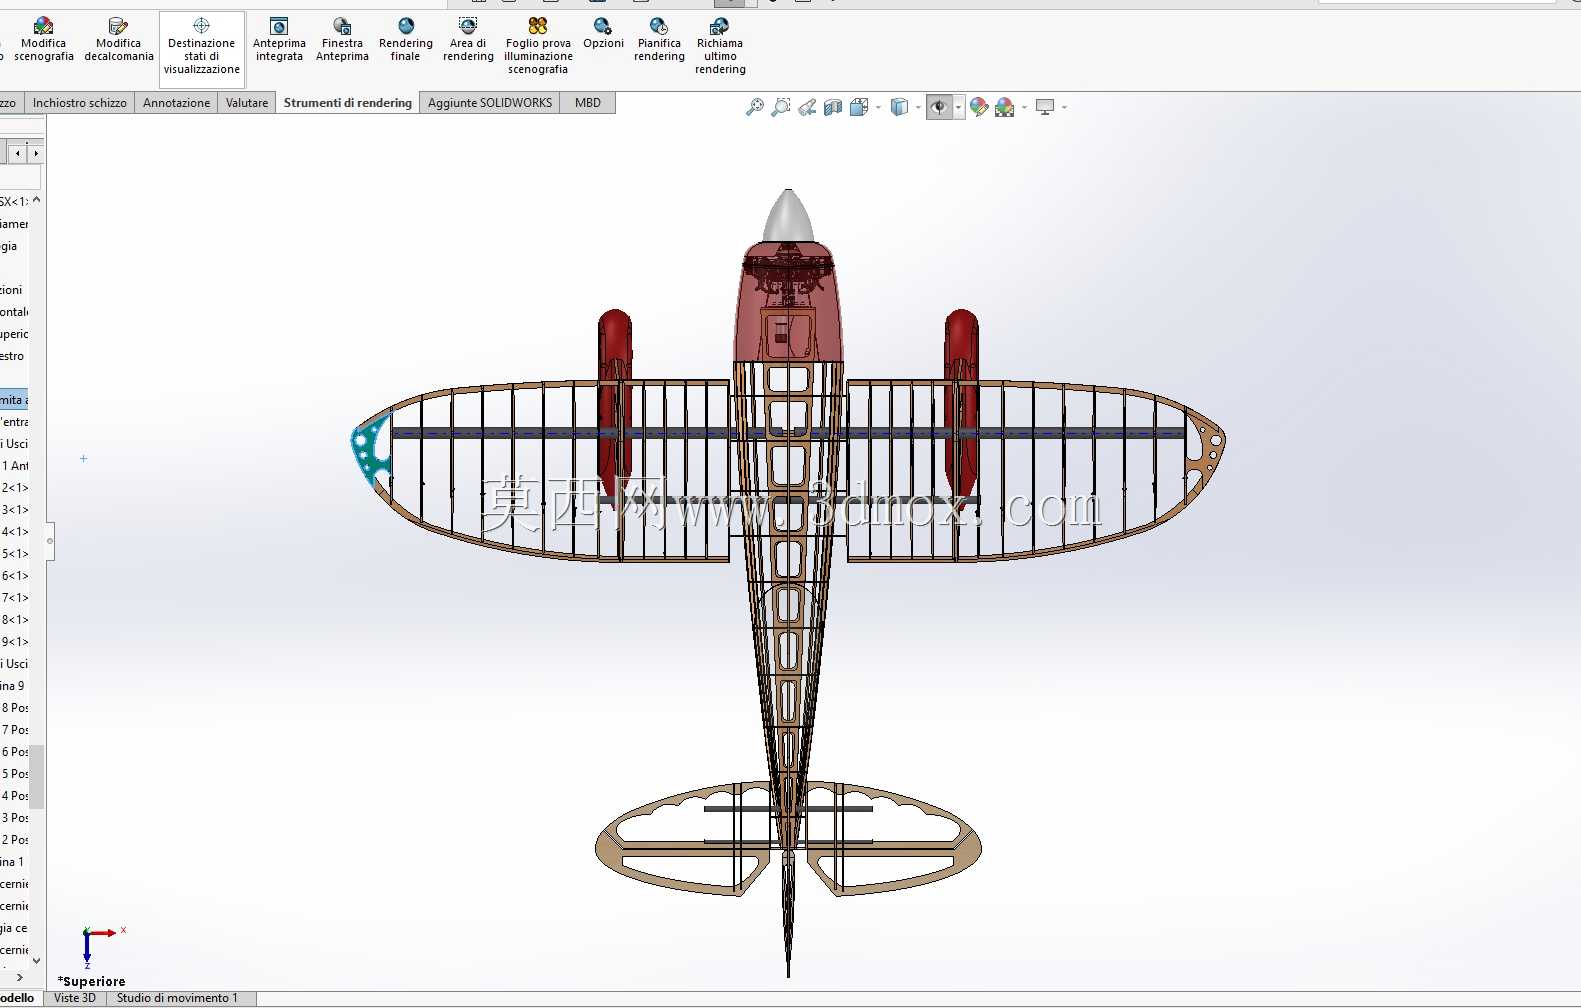Select tree item '5<1>'
Viewport: 1581px width, 1008px height.
click(15, 554)
